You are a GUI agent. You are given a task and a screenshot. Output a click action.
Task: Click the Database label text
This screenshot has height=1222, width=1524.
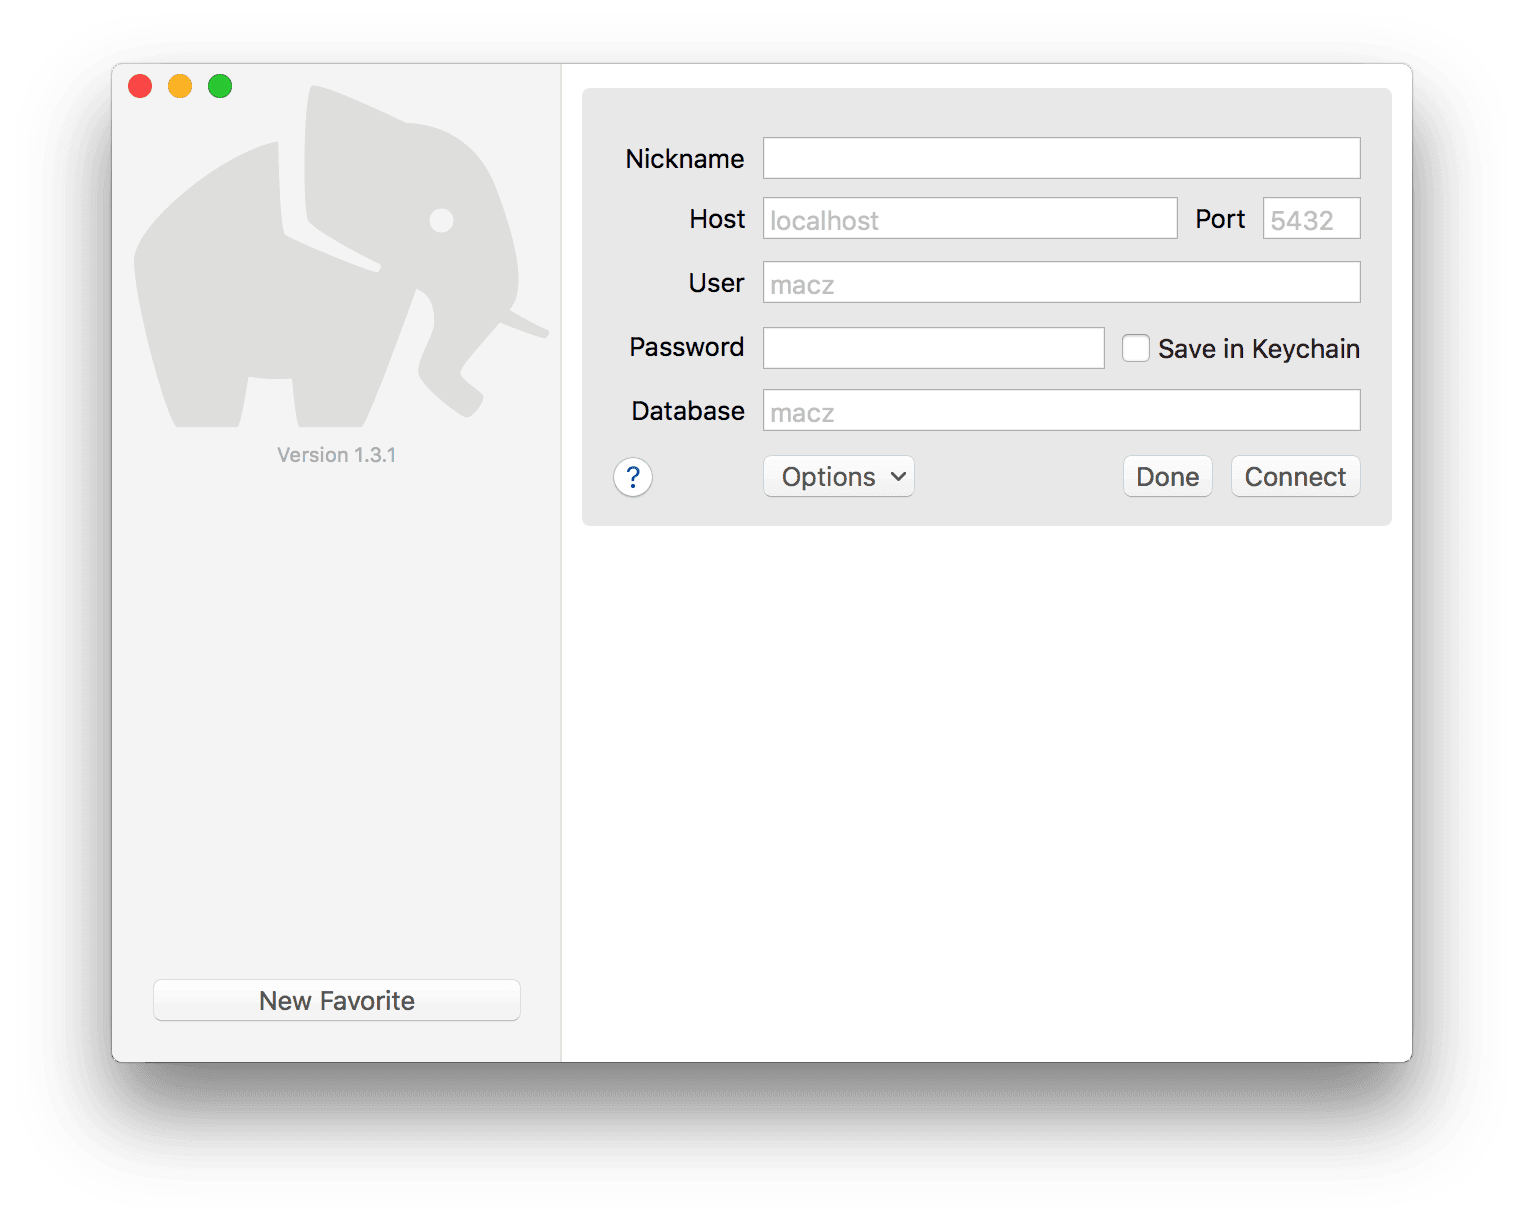point(688,411)
